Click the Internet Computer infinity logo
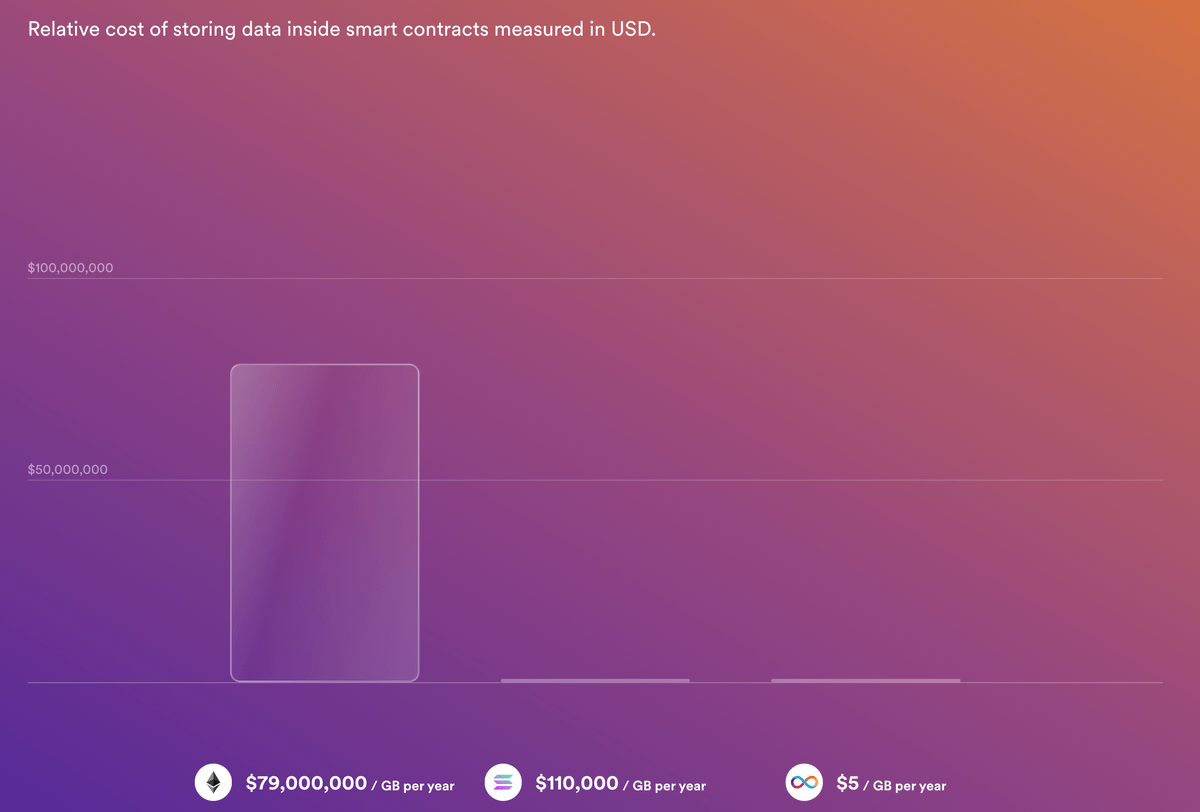 pos(804,783)
